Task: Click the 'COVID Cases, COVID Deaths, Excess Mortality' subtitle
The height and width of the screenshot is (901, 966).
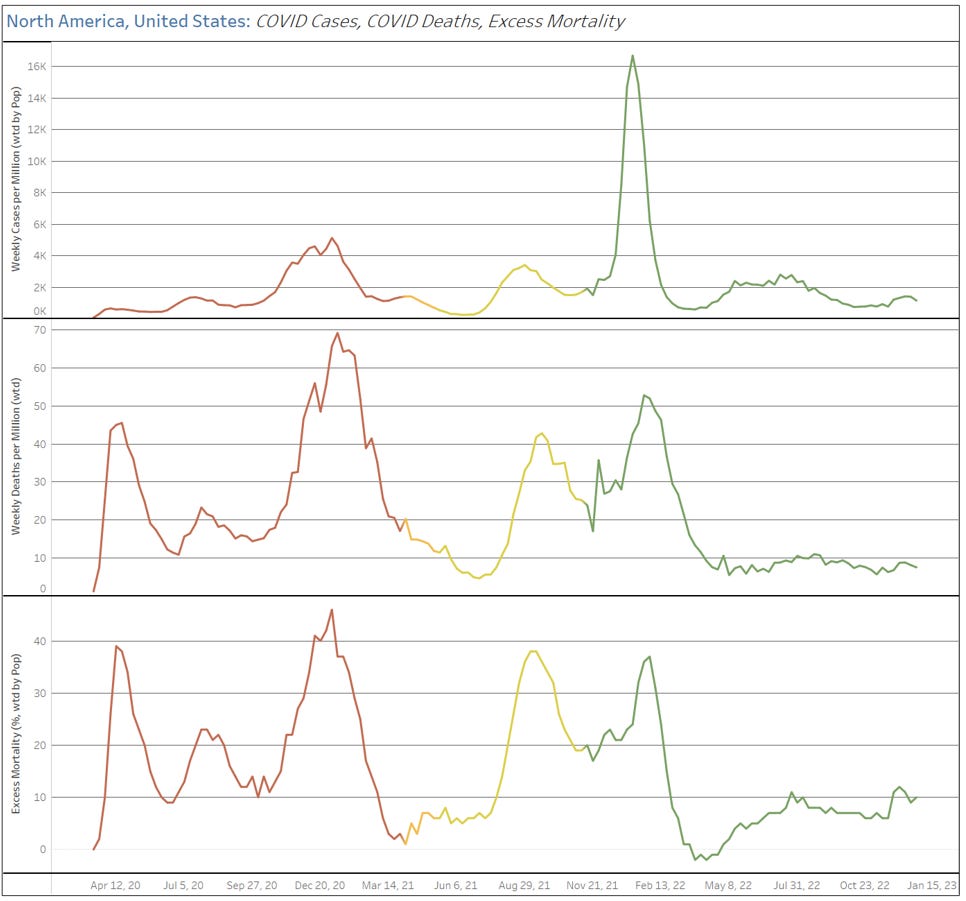Action: (x=440, y=21)
